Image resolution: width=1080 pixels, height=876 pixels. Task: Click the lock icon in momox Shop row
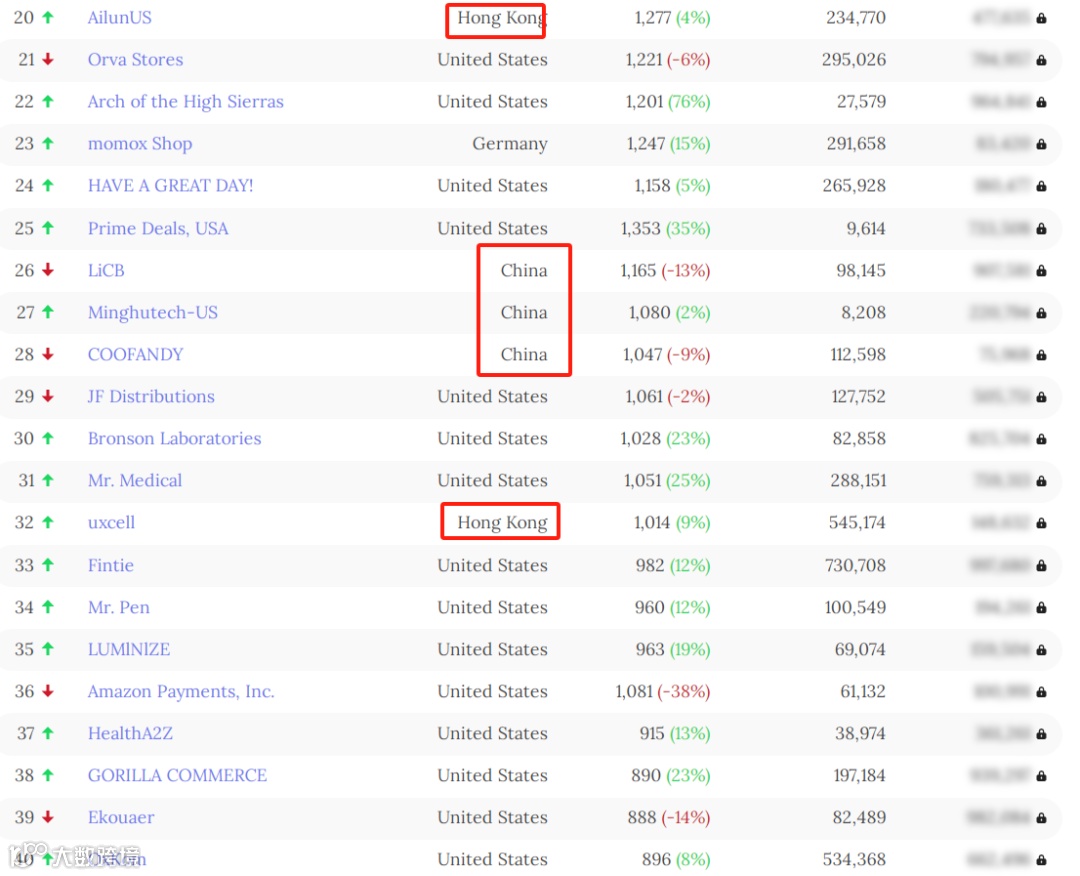[x=1041, y=145]
